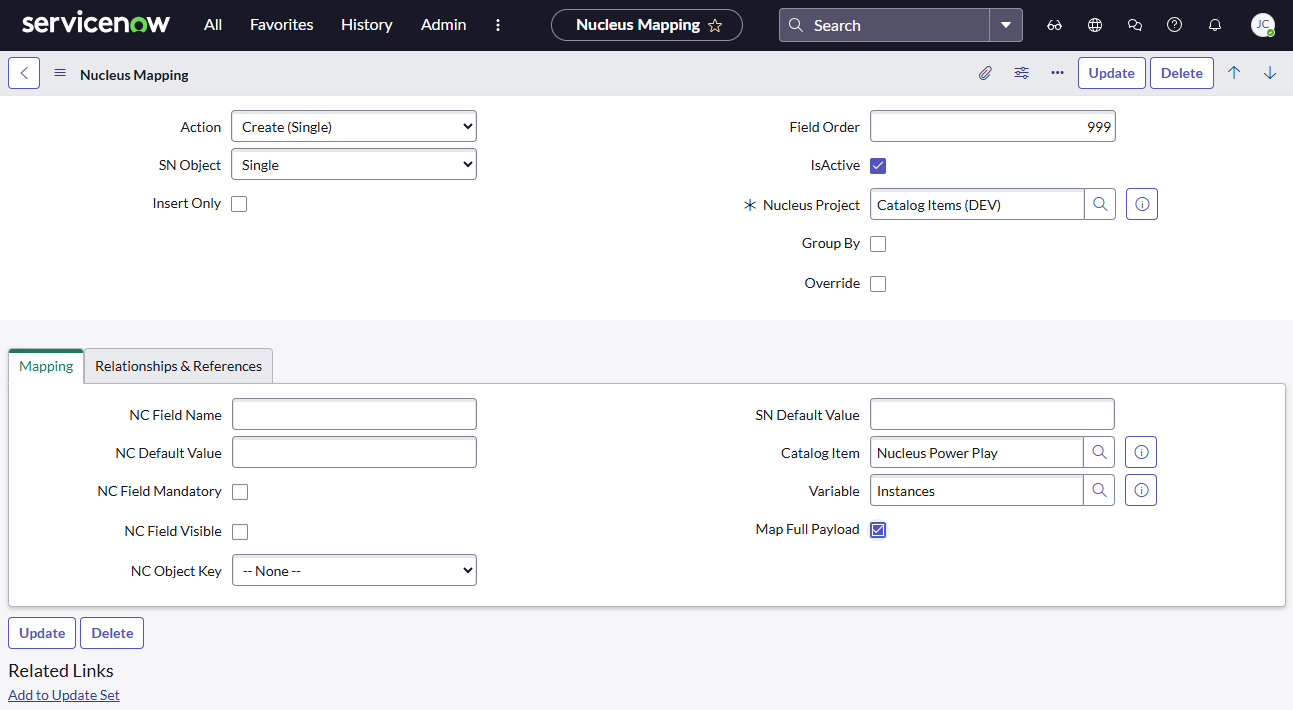Focus the NC Default Value input
1293x710 pixels.
pyautogui.click(x=354, y=453)
